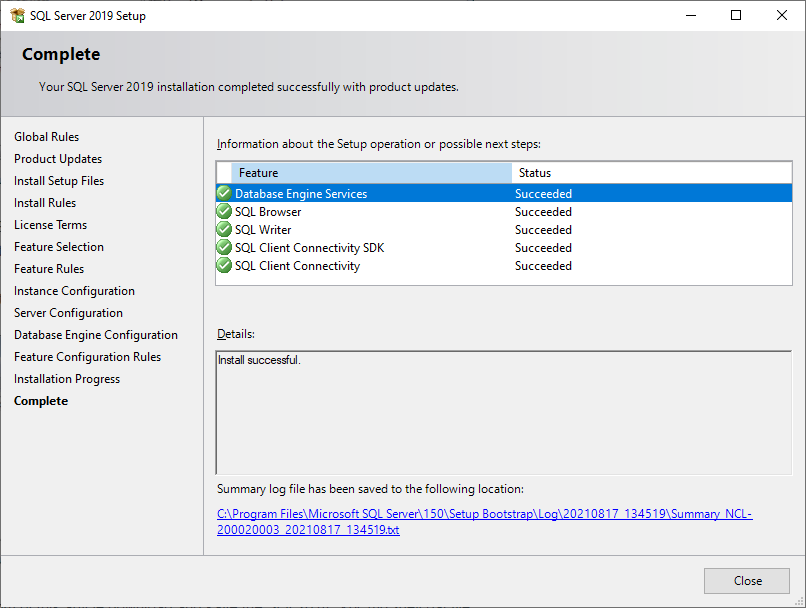806x608 pixels.
Task: Click the SQL Browser success icon
Action: tap(224, 211)
